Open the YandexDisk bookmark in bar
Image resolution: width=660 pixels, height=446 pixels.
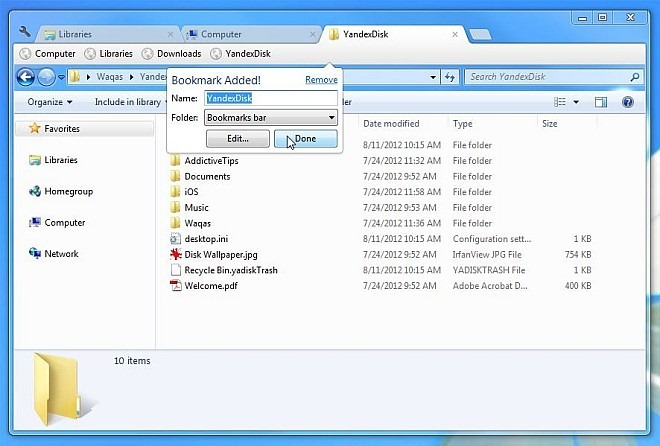pos(240,54)
